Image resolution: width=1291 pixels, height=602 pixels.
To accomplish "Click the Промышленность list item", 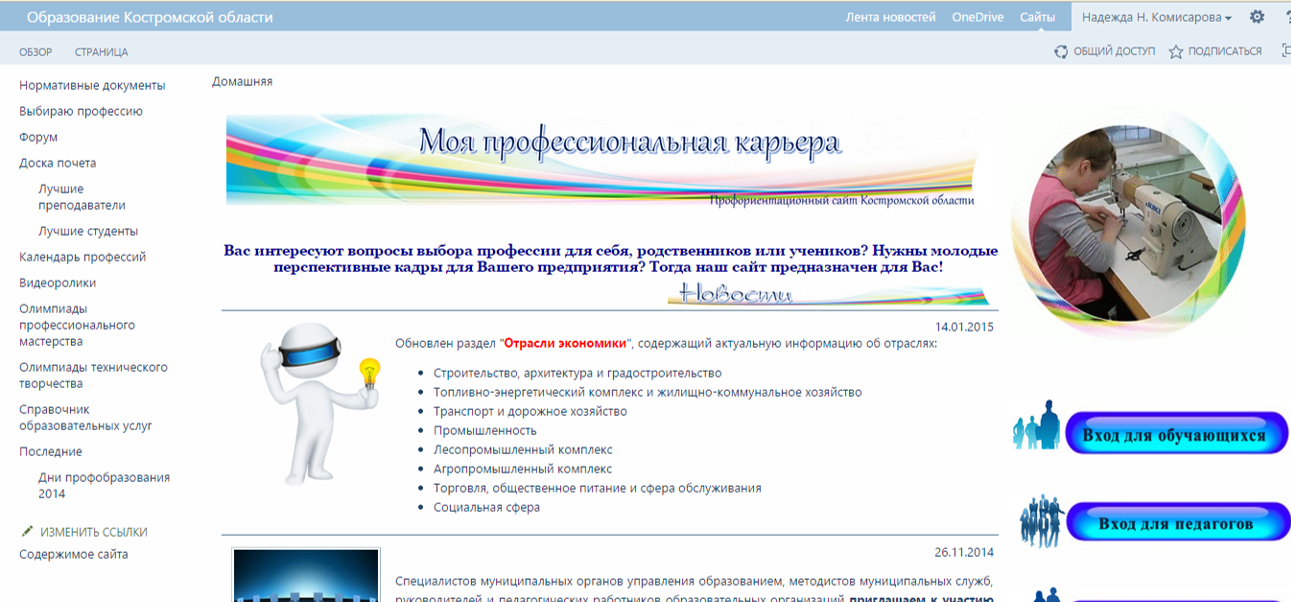I will 485,430.
